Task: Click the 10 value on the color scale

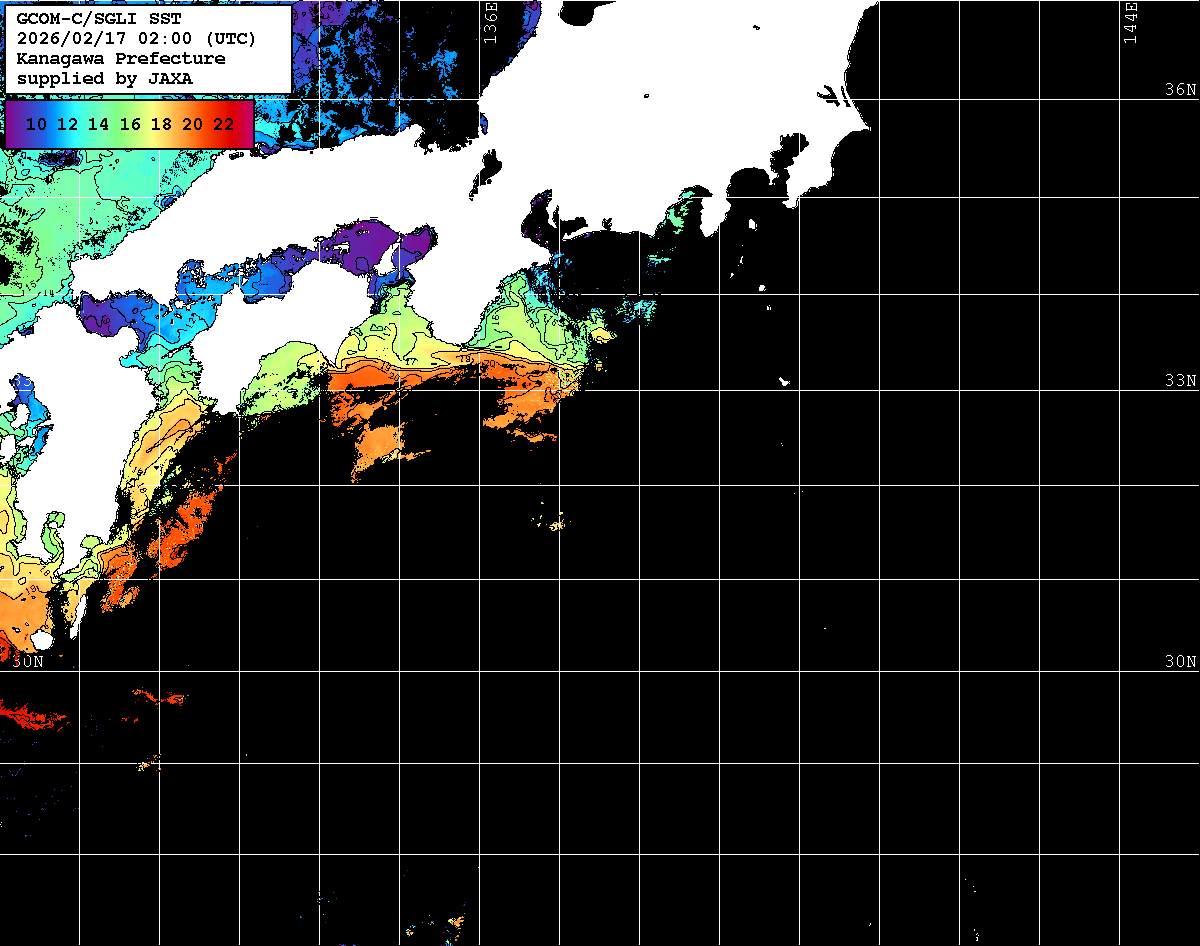Action: coord(37,124)
